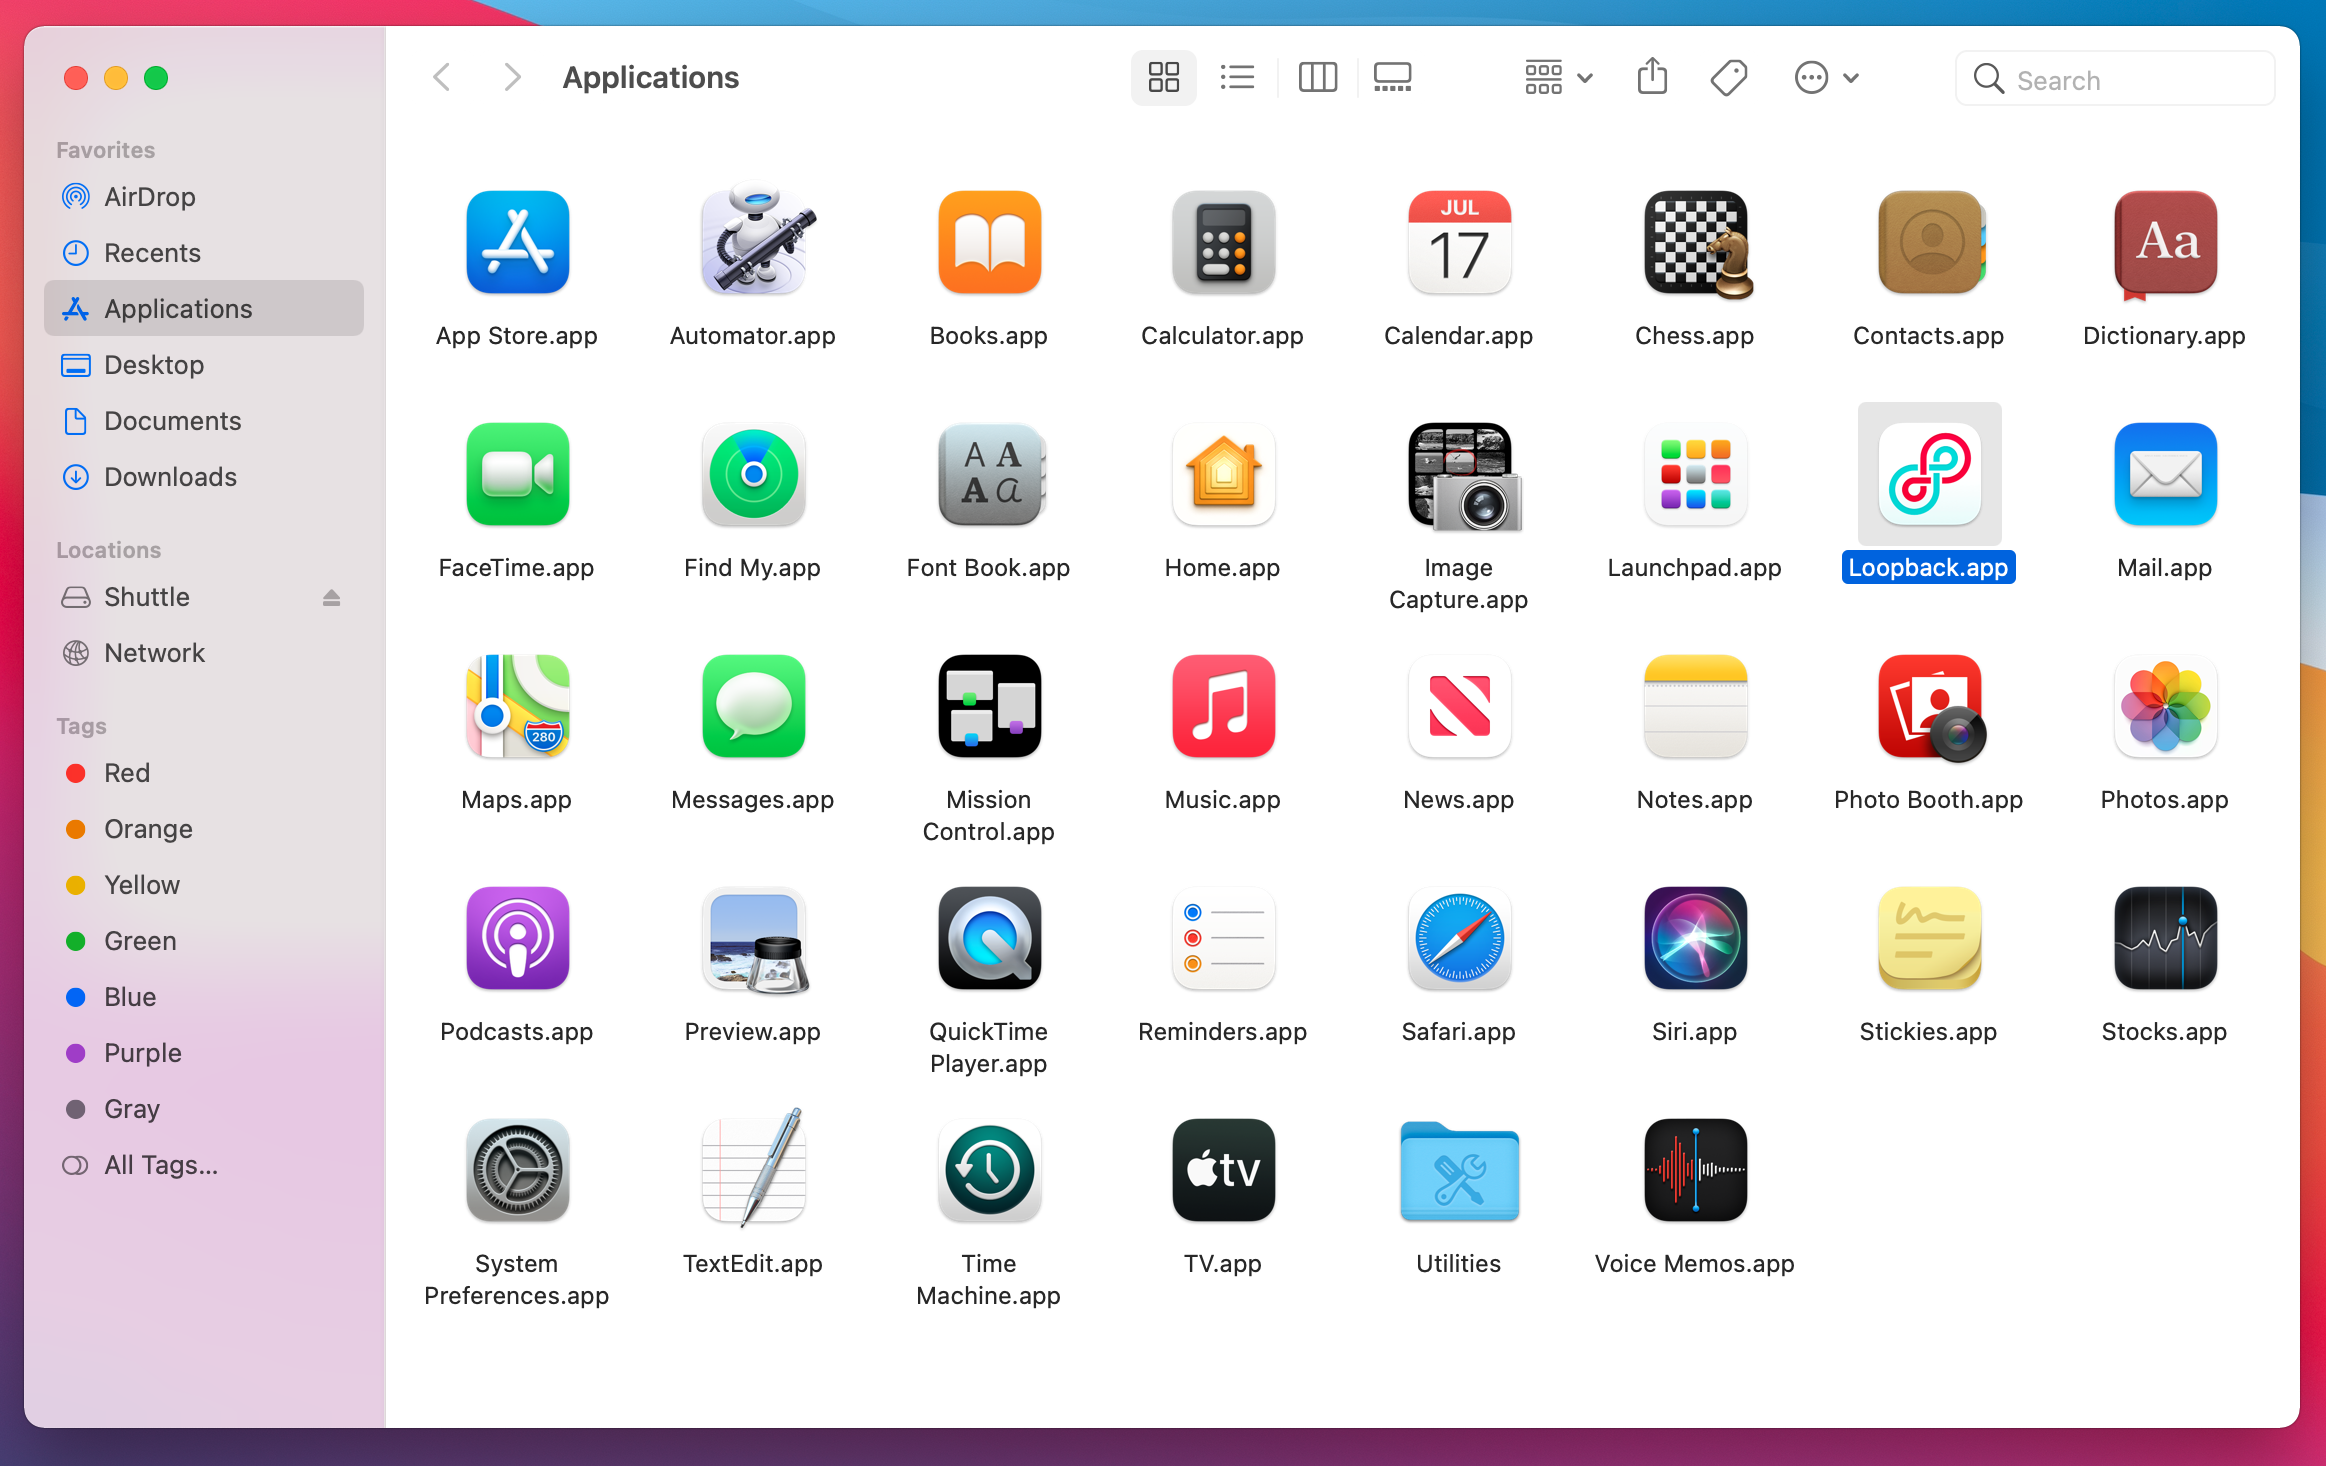Select the Reminders app icon
This screenshot has height=1466, width=2326.
1223,938
